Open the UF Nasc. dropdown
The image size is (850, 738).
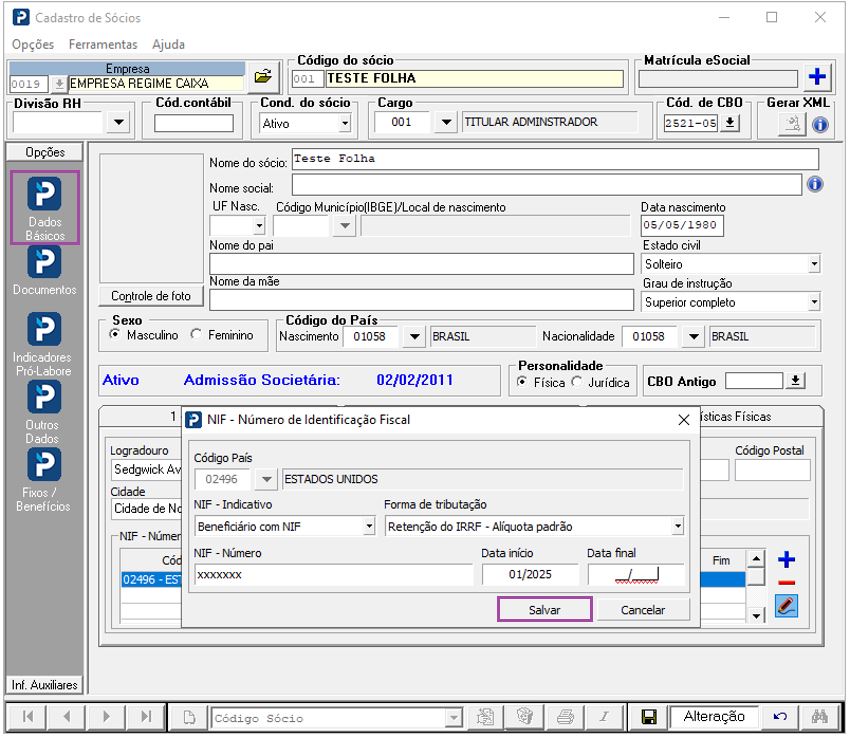(259, 226)
